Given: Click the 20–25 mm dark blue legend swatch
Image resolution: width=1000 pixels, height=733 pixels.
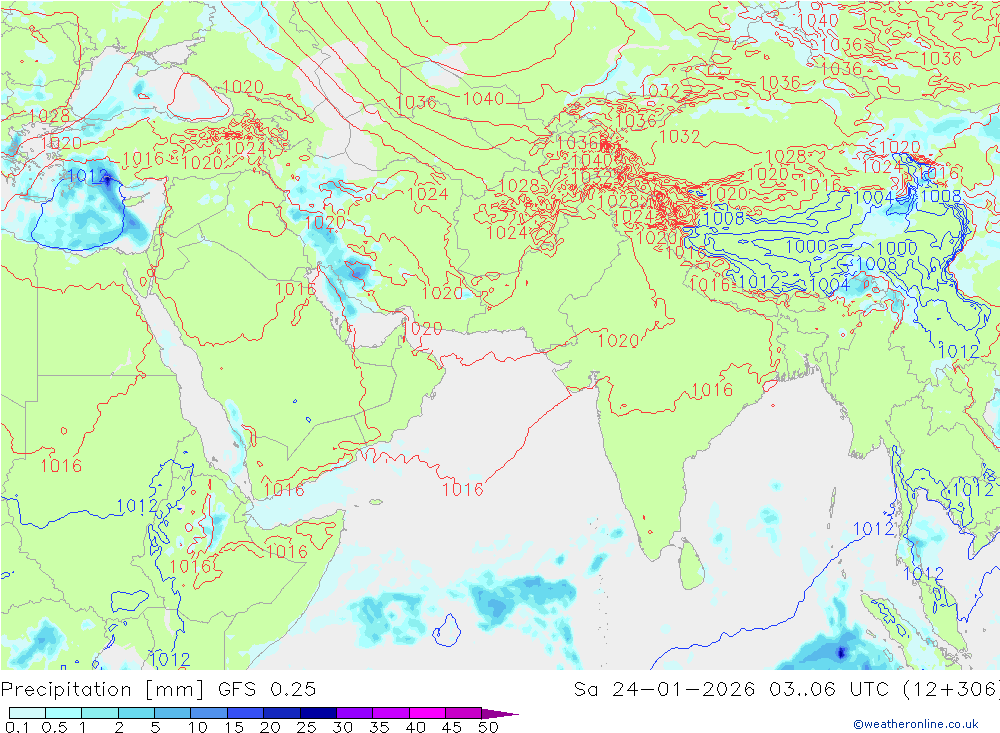Looking at the screenshot, I should tap(282, 713).
